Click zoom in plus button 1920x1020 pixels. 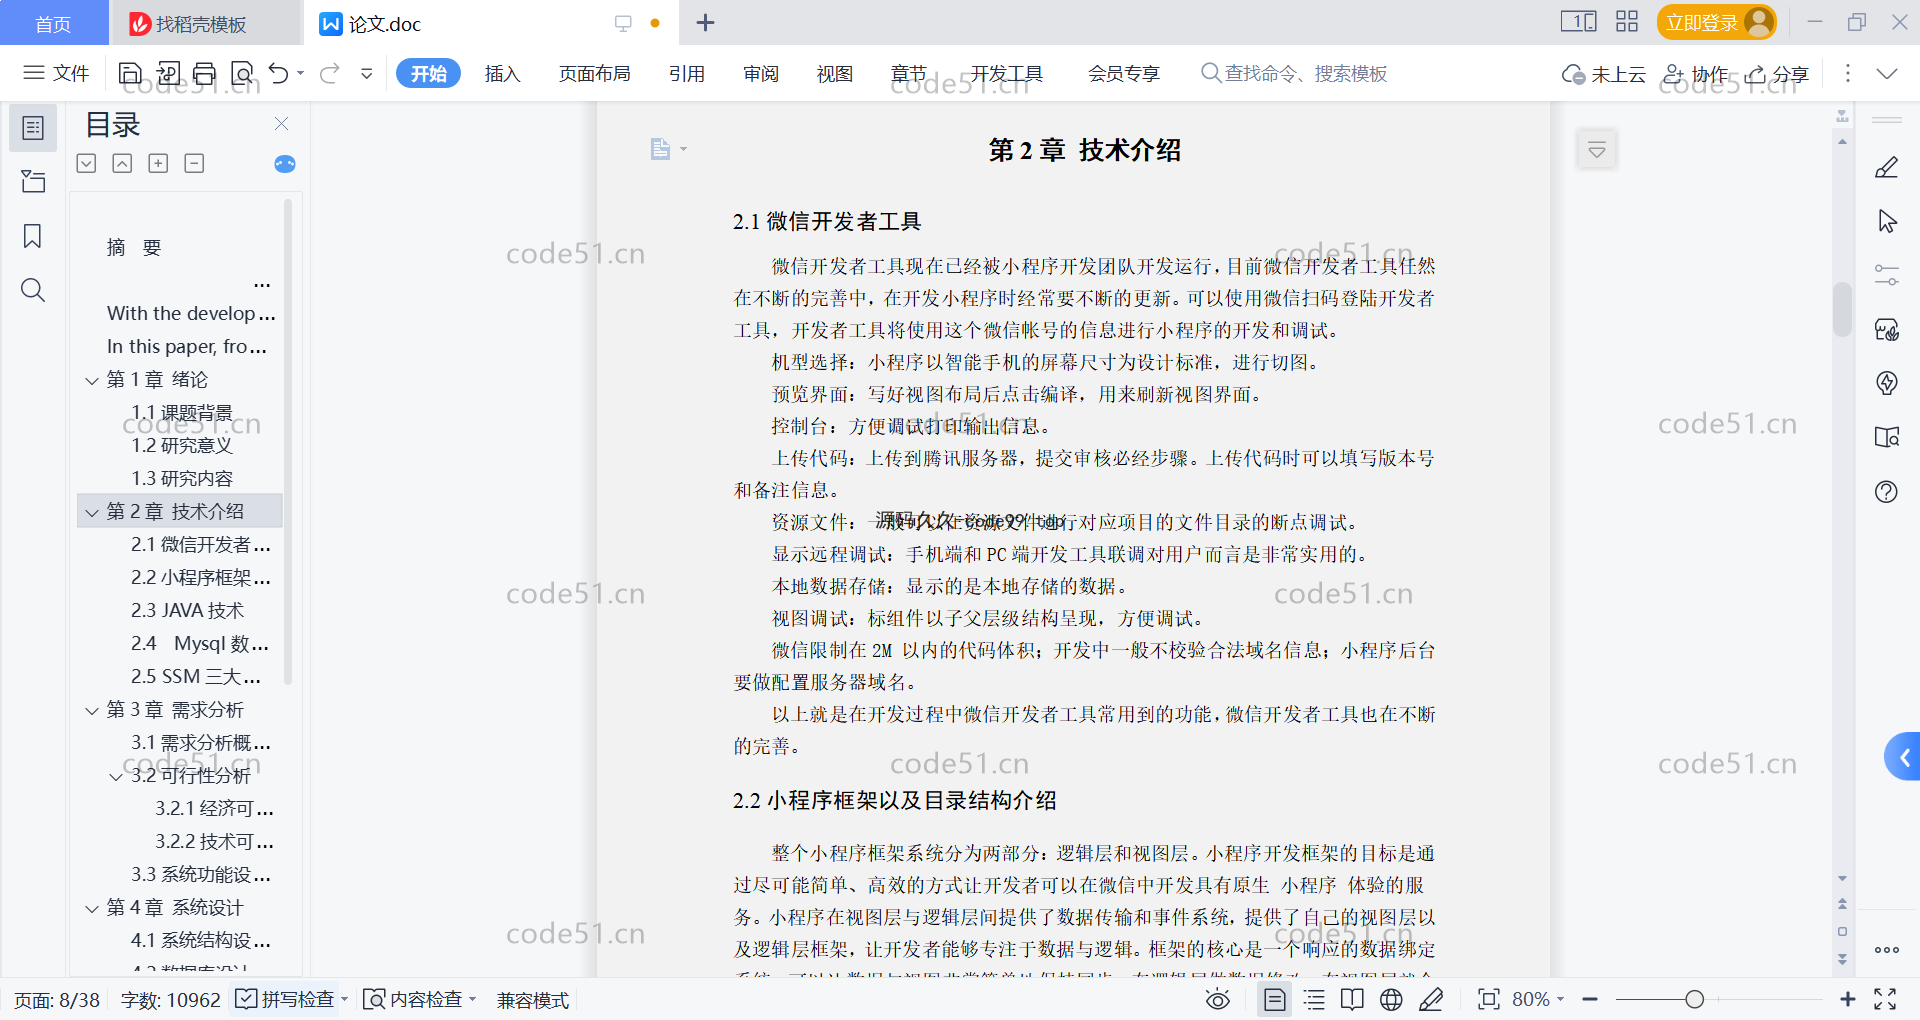click(1848, 1000)
